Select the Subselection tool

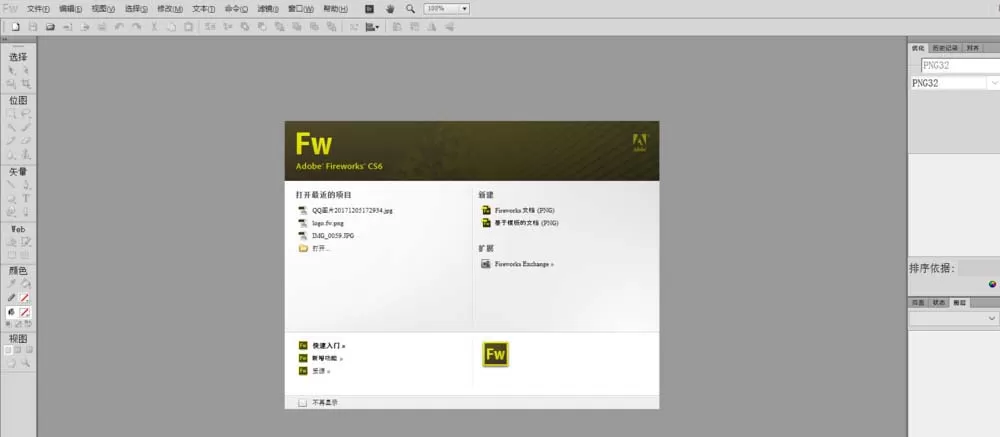tap(26, 70)
